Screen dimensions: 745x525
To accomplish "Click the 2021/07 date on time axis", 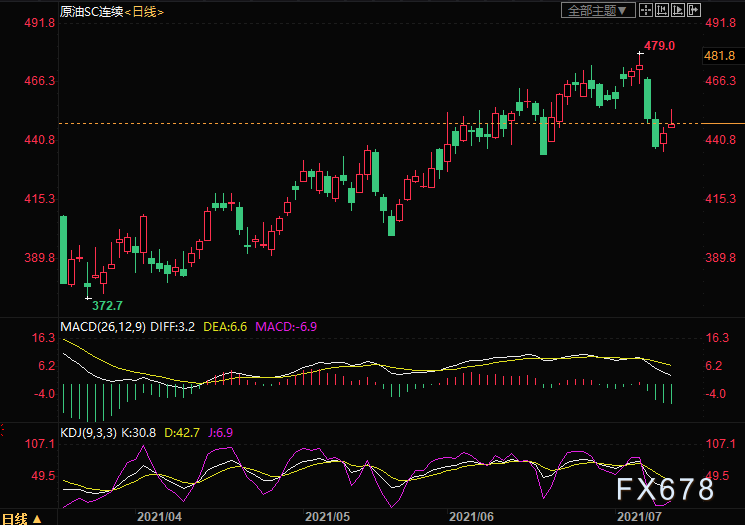I will pyautogui.click(x=641, y=517).
